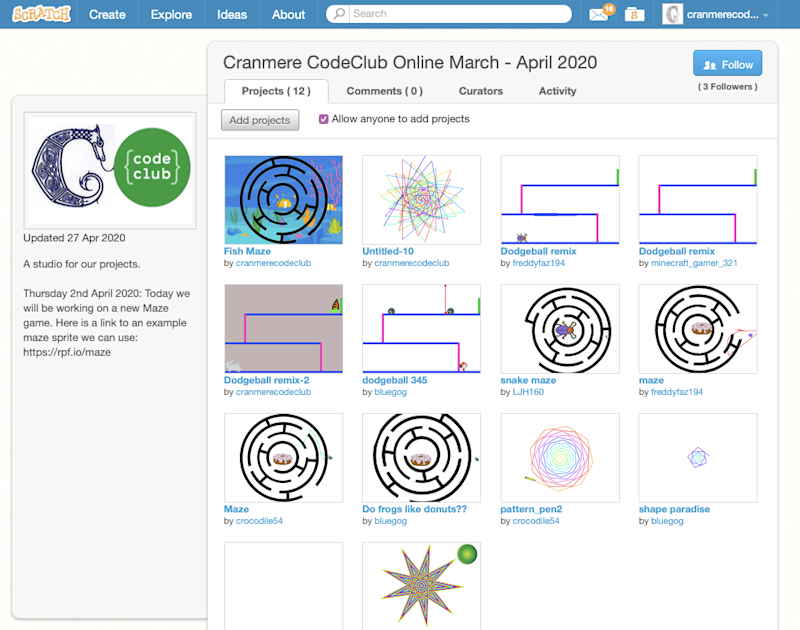Click the Do frogs like donuts?? title link
This screenshot has height=630, width=800.
point(414,509)
